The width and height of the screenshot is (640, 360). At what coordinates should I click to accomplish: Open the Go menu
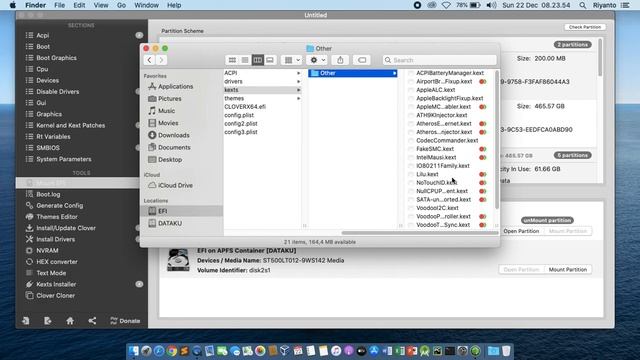tap(121, 5)
